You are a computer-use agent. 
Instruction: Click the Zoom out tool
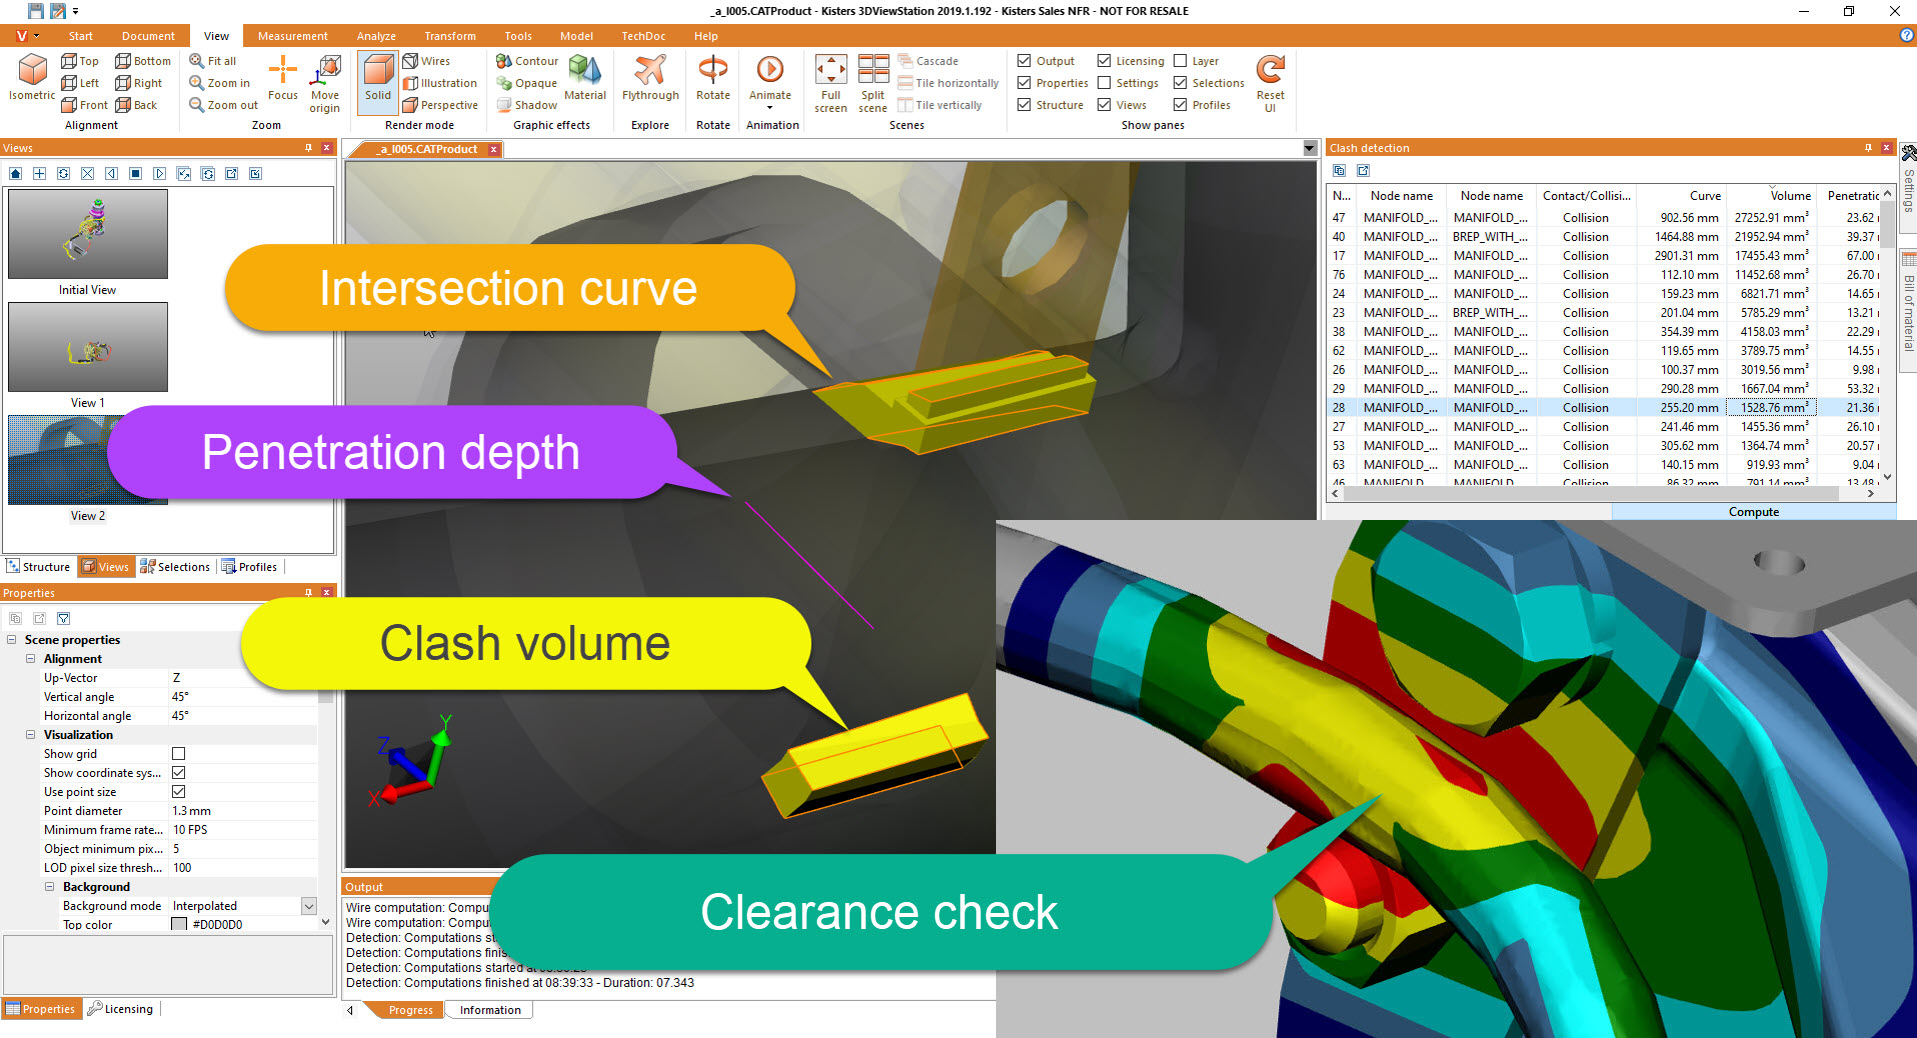[x=224, y=105]
